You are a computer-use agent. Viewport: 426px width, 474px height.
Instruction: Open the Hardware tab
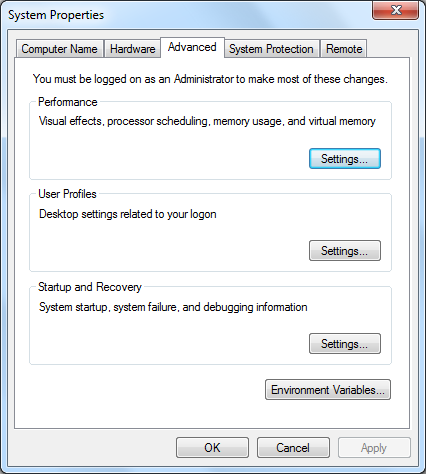point(132,49)
